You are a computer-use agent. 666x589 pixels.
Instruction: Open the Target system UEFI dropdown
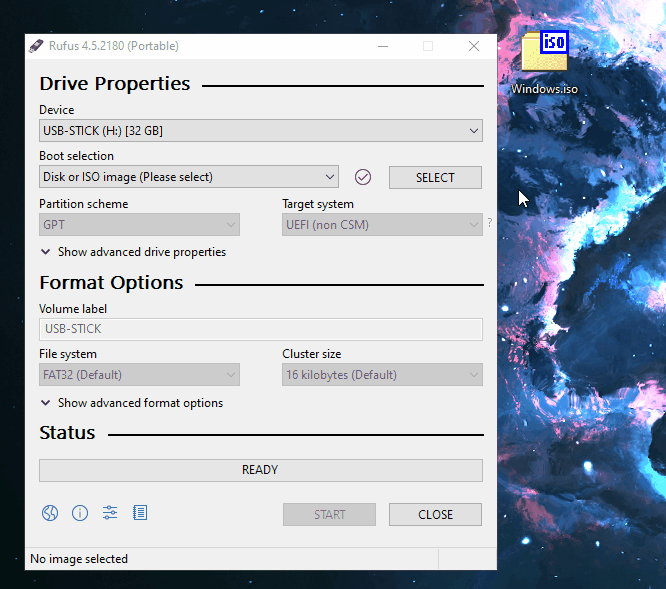tap(382, 225)
